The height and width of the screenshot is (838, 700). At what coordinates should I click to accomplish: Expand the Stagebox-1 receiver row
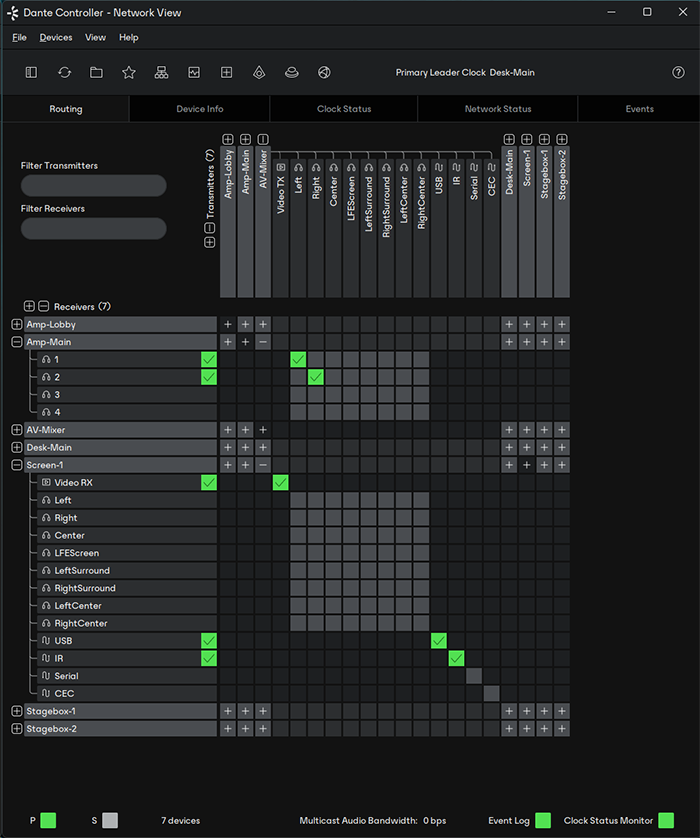pyautogui.click(x=17, y=711)
